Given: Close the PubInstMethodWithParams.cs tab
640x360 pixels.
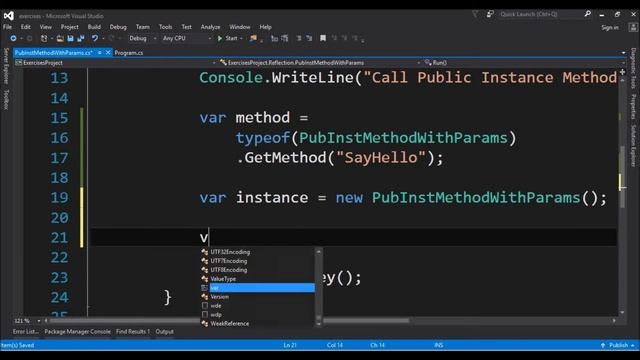Looking at the screenshot, I should pyautogui.click(x=108, y=53).
